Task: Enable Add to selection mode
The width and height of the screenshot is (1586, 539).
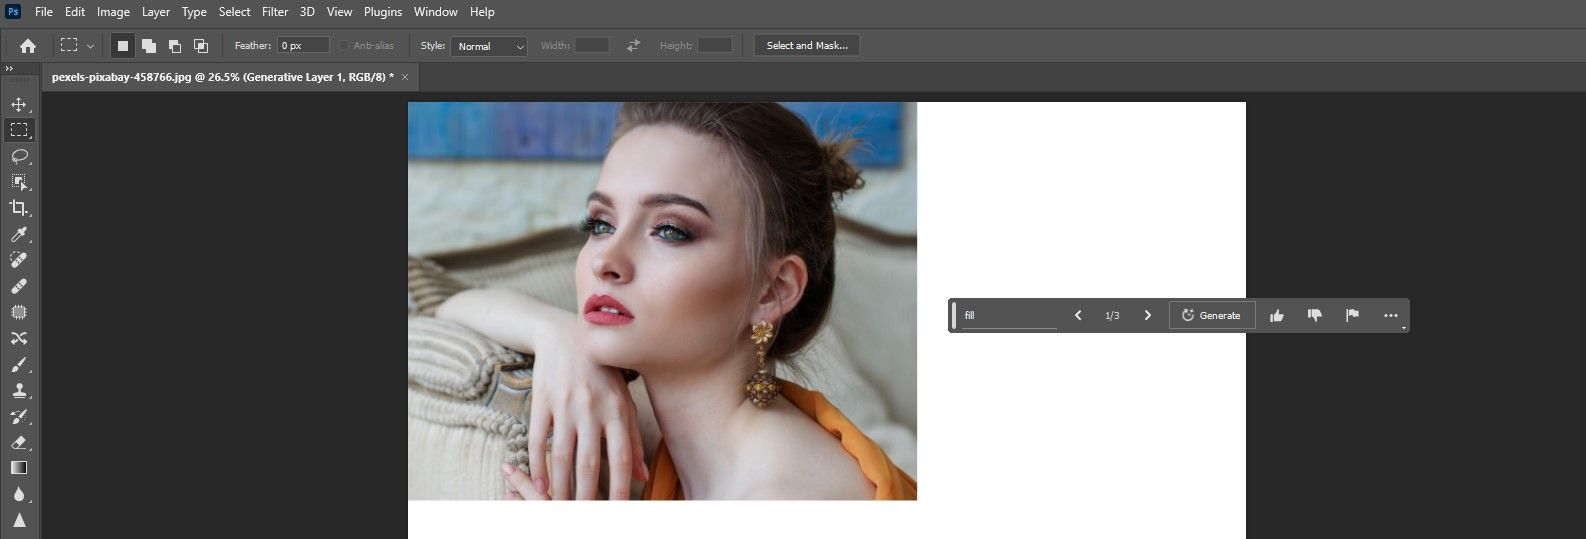Action: point(149,46)
